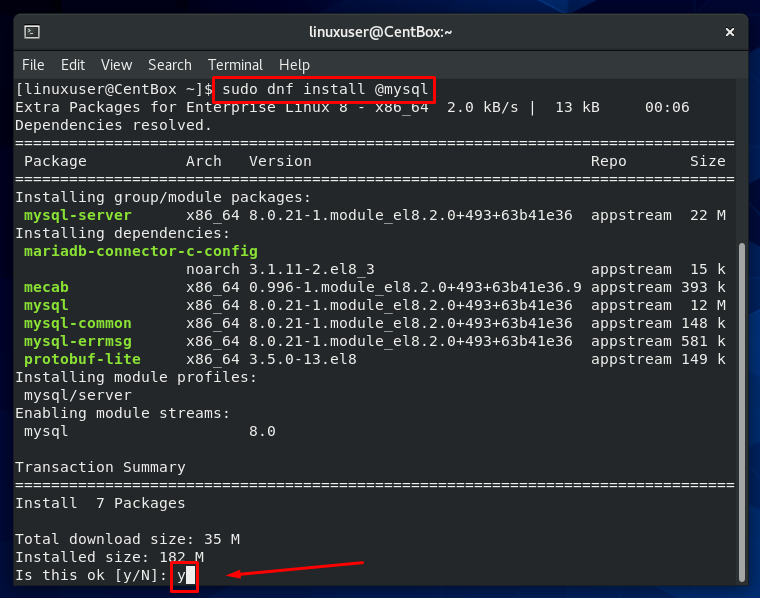Click 'Dependencies resolved.' line
Image resolution: width=760 pixels, height=598 pixels.
click(114, 126)
